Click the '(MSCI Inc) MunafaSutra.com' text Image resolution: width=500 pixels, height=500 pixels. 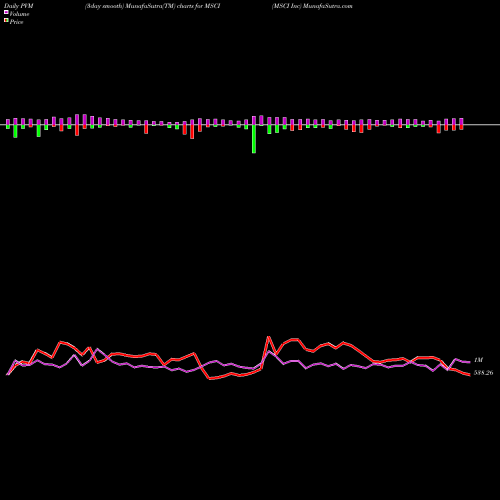312,6
